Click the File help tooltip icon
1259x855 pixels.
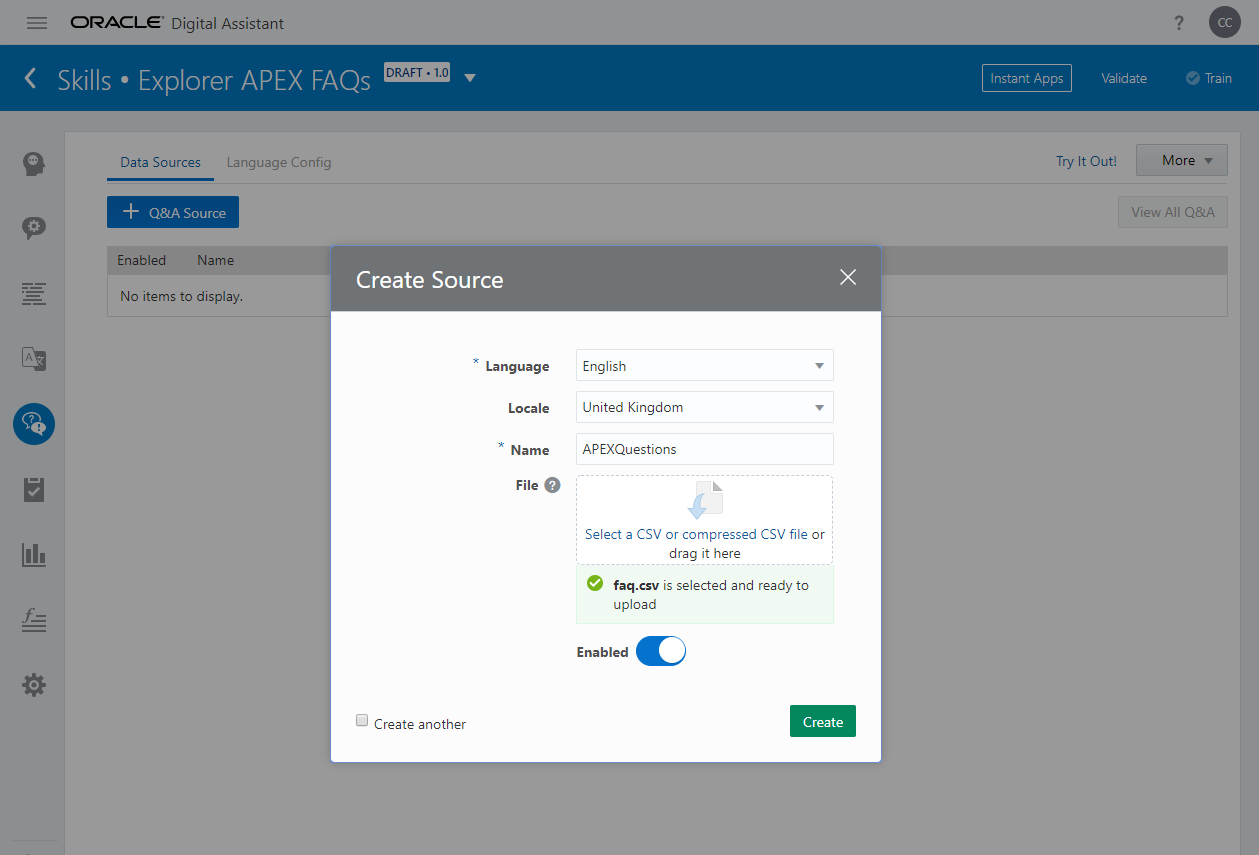click(552, 485)
